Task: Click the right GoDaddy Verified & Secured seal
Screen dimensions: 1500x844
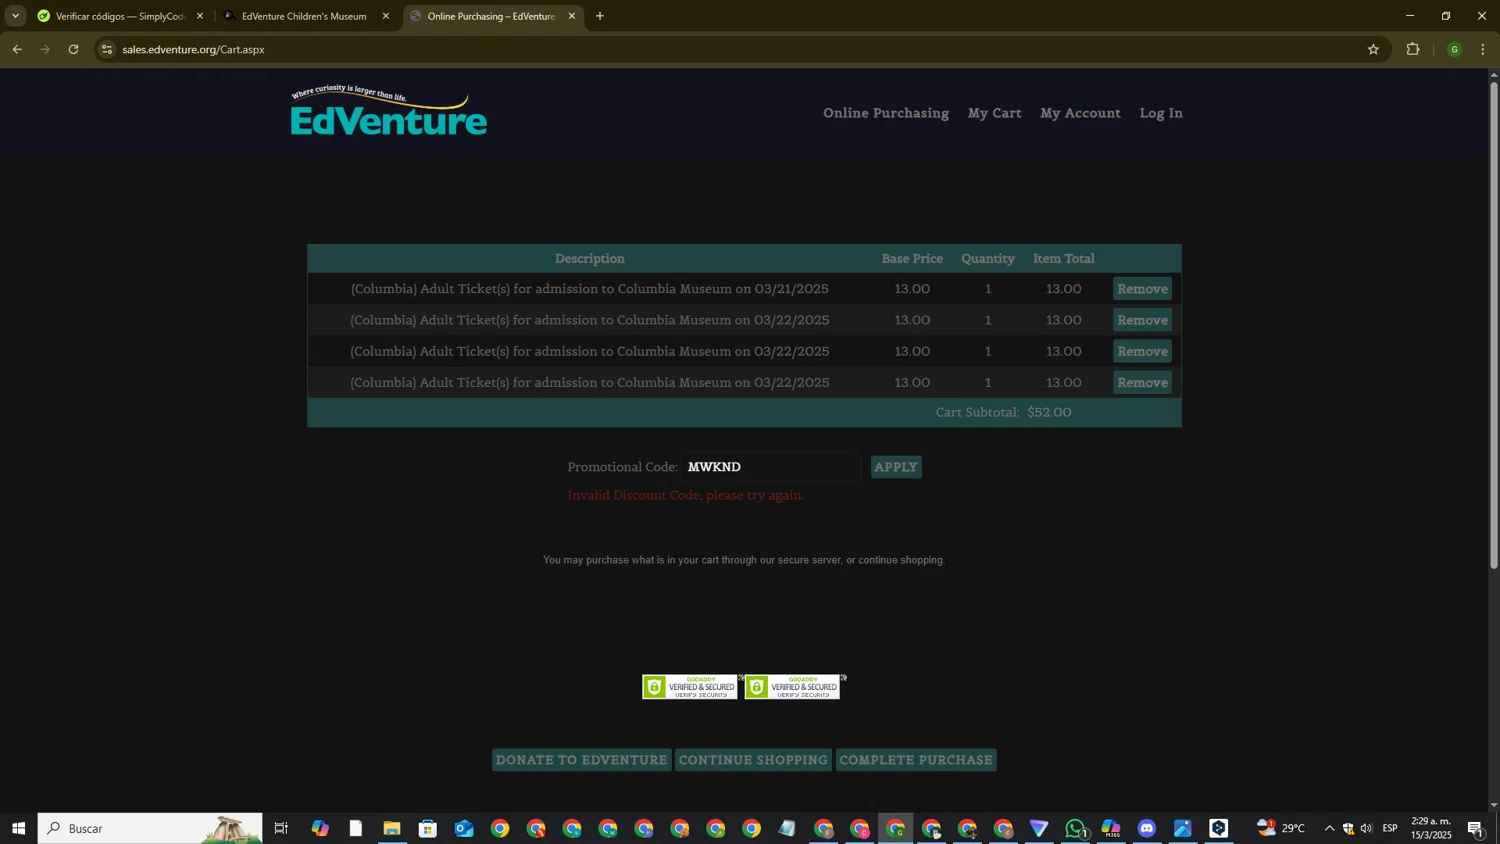Action: [792, 687]
